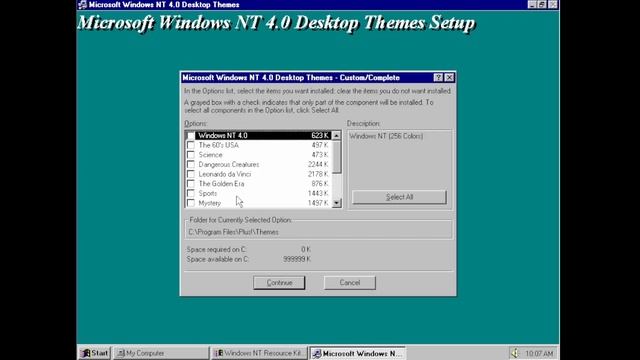Viewport: 640px width, 360px height.
Task: Switch to Windows NT Resource Kit taskbar button
Action: tap(259, 353)
